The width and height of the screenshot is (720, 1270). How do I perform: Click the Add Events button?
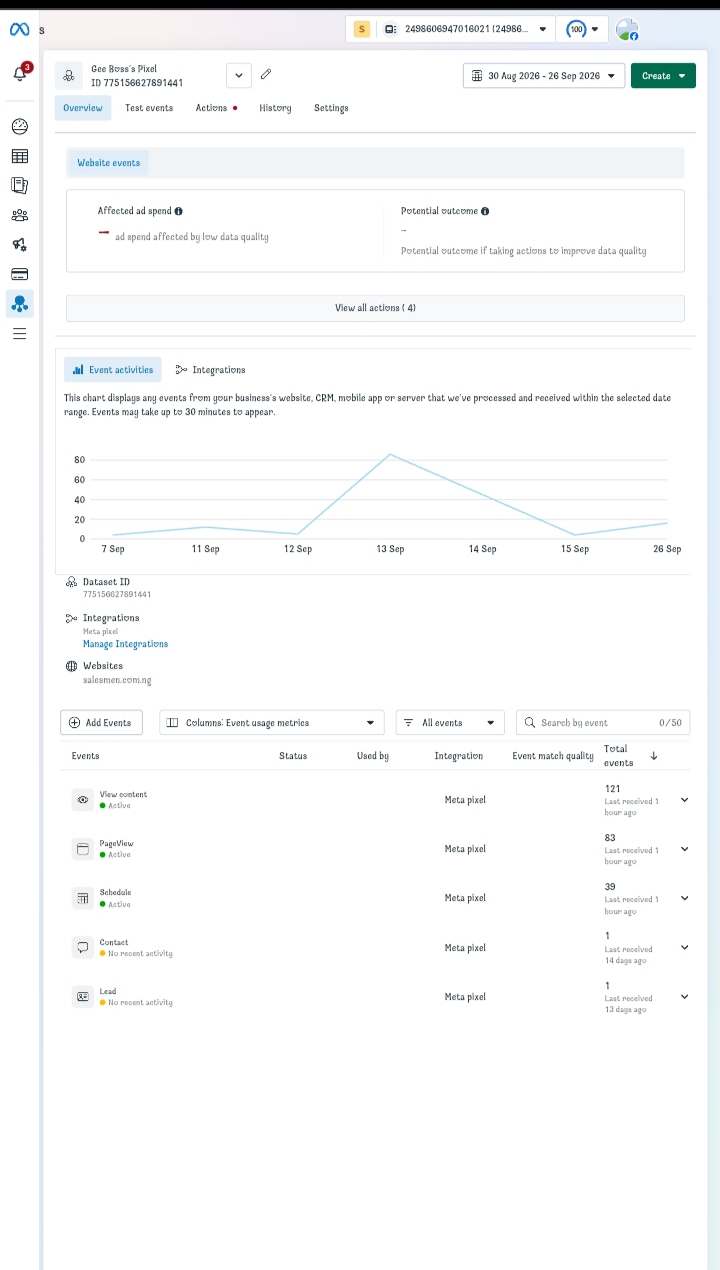[102, 722]
